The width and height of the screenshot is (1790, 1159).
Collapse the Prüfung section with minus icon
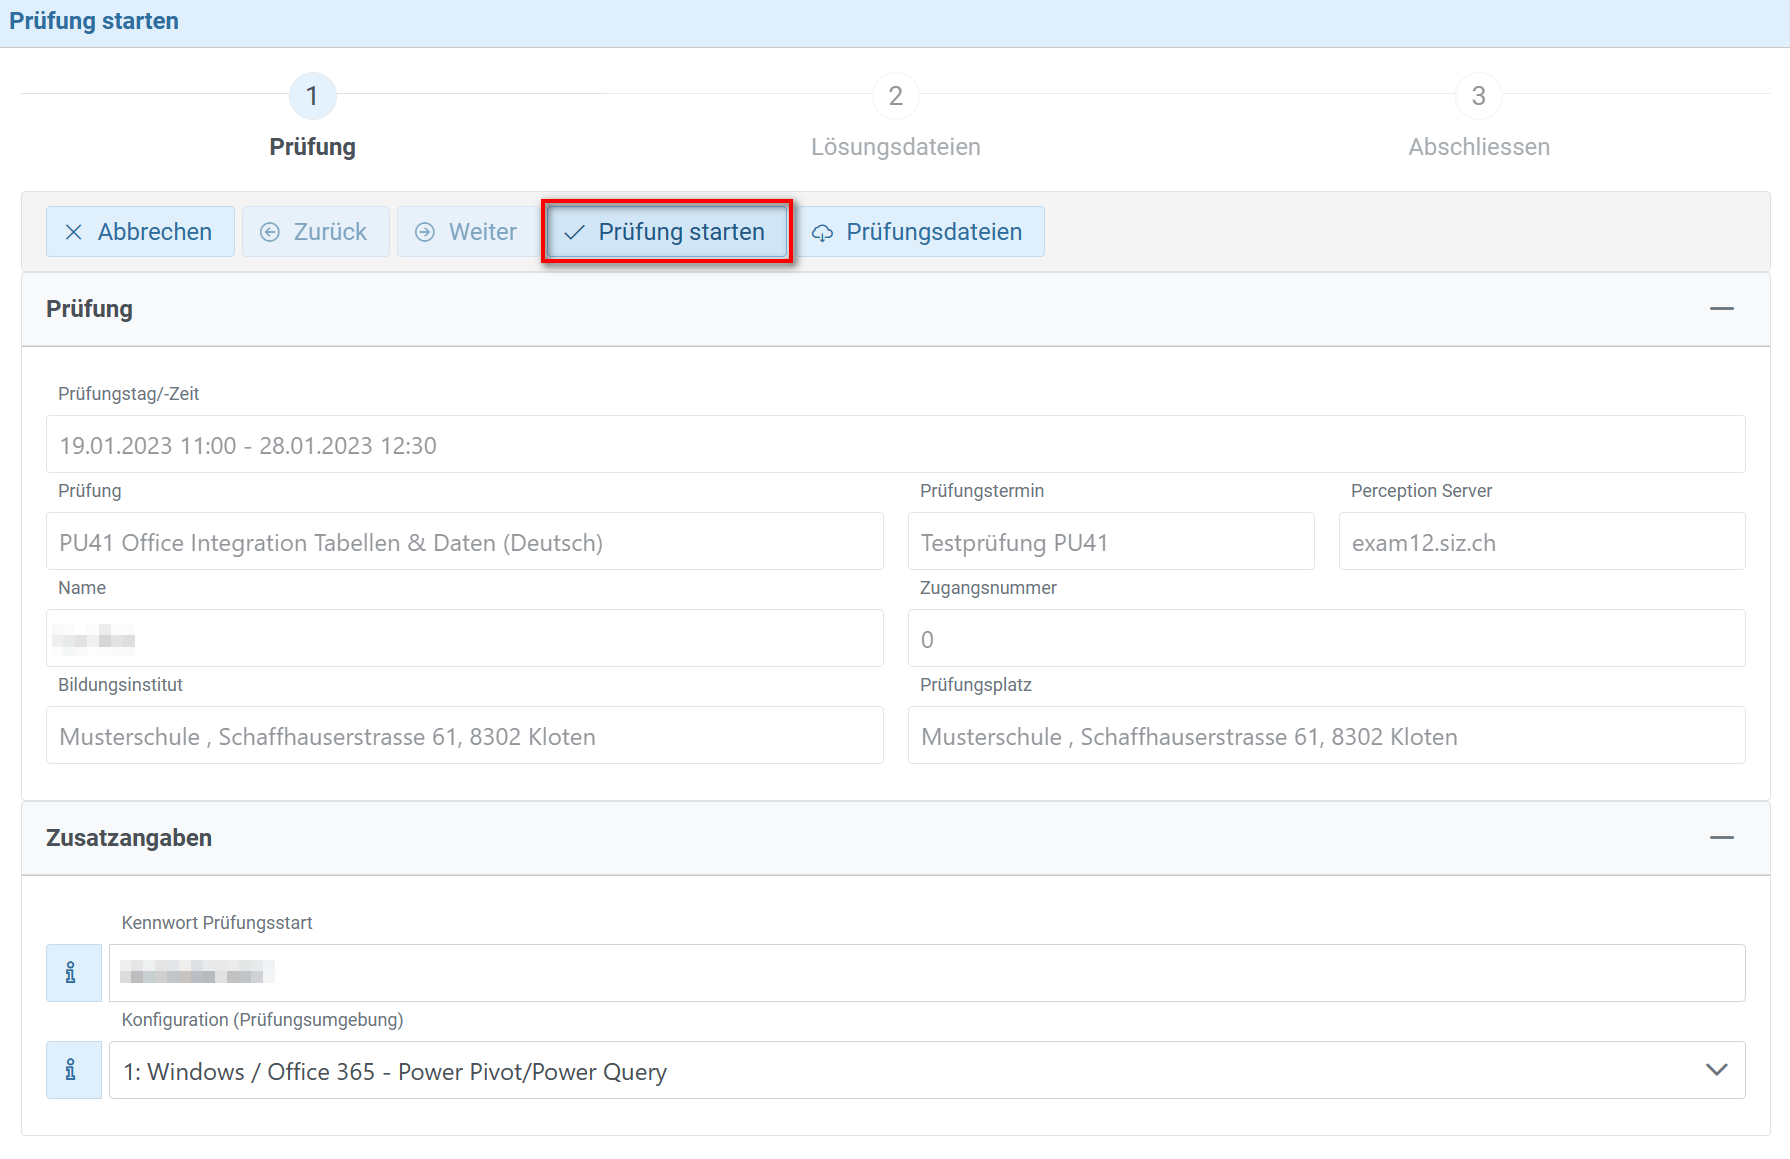click(1722, 309)
